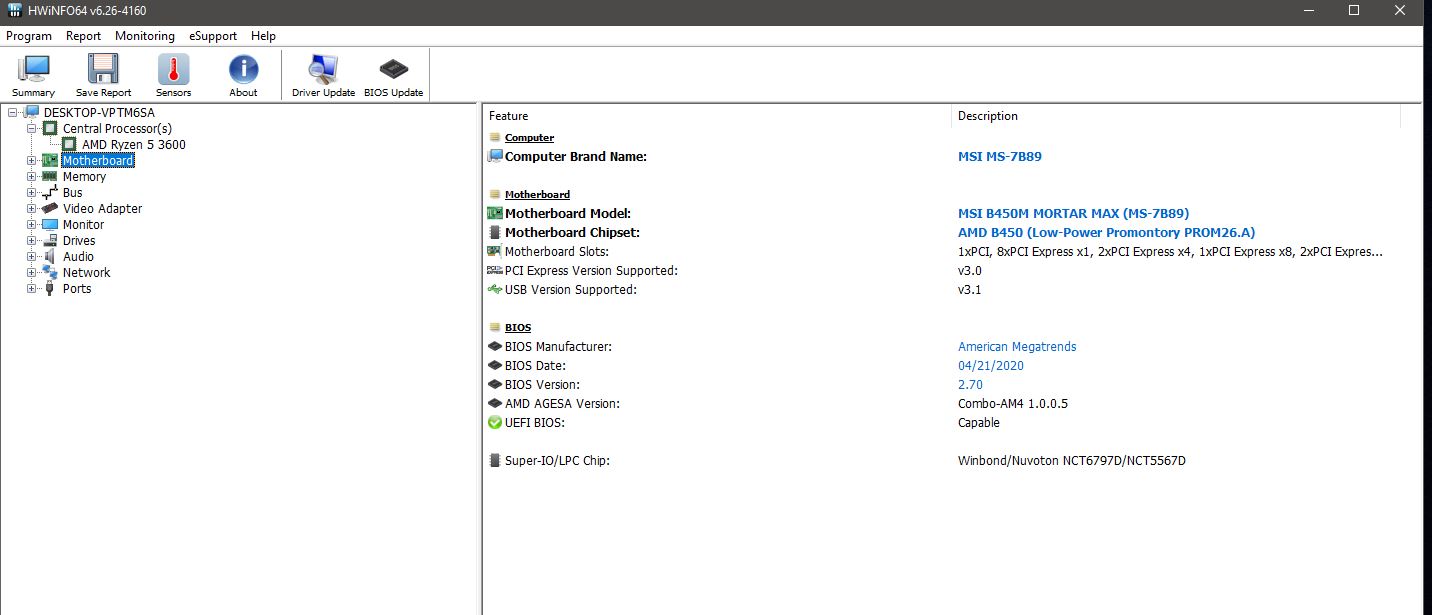This screenshot has height=615, width=1432.
Task: Click the green UEFI BIOS check icon
Action: pos(494,422)
